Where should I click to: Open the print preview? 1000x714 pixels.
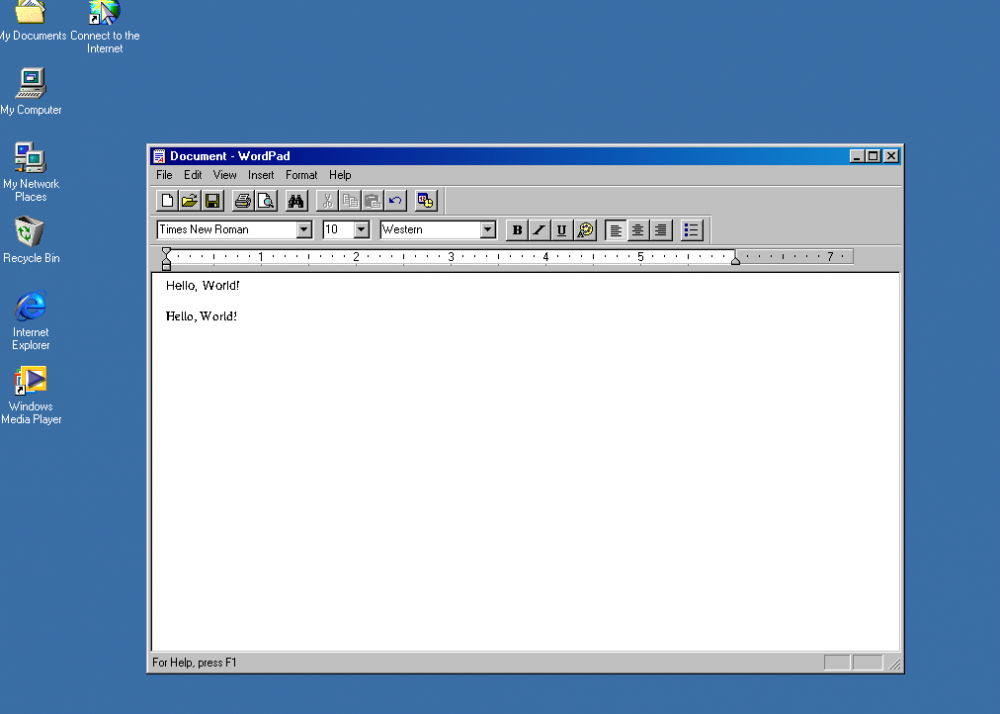tap(265, 200)
